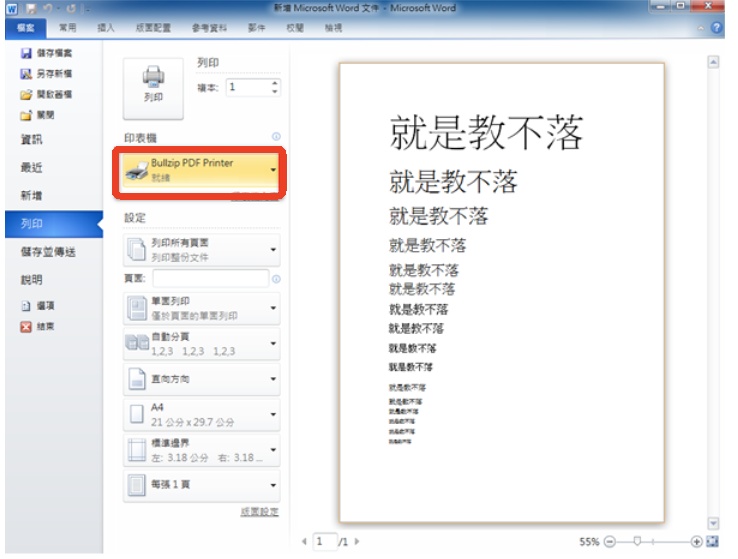Click the Word help question mark icon
738x559 pixels.
click(716, 28)
